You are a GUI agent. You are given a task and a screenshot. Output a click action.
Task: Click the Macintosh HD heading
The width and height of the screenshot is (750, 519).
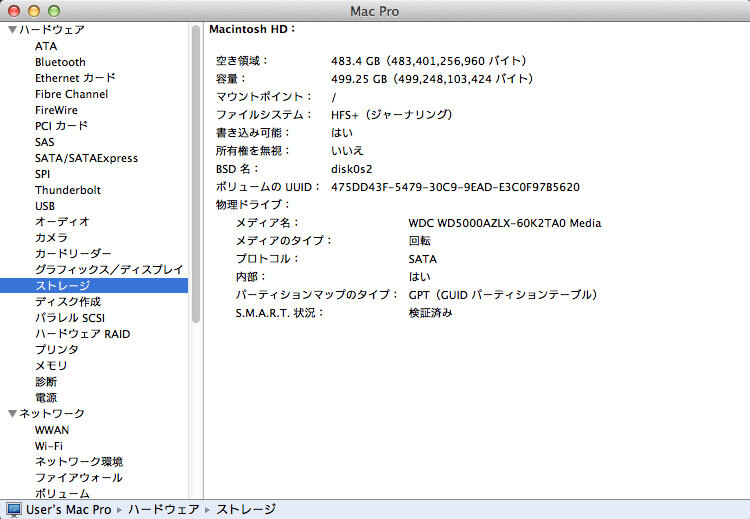click(253, 29)
